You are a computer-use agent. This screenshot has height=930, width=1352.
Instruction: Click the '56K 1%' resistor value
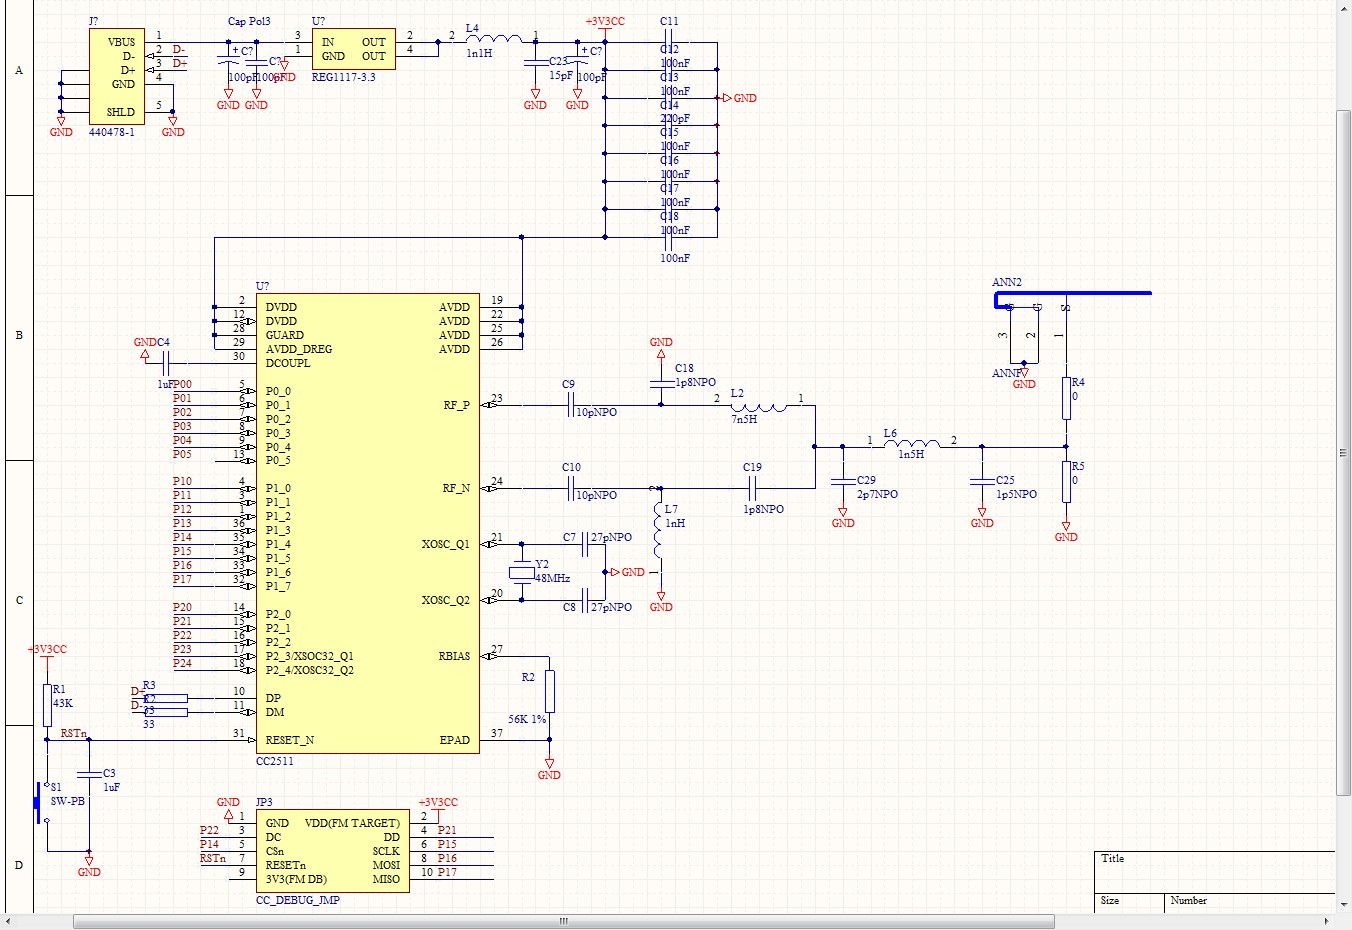click(527, 719)
